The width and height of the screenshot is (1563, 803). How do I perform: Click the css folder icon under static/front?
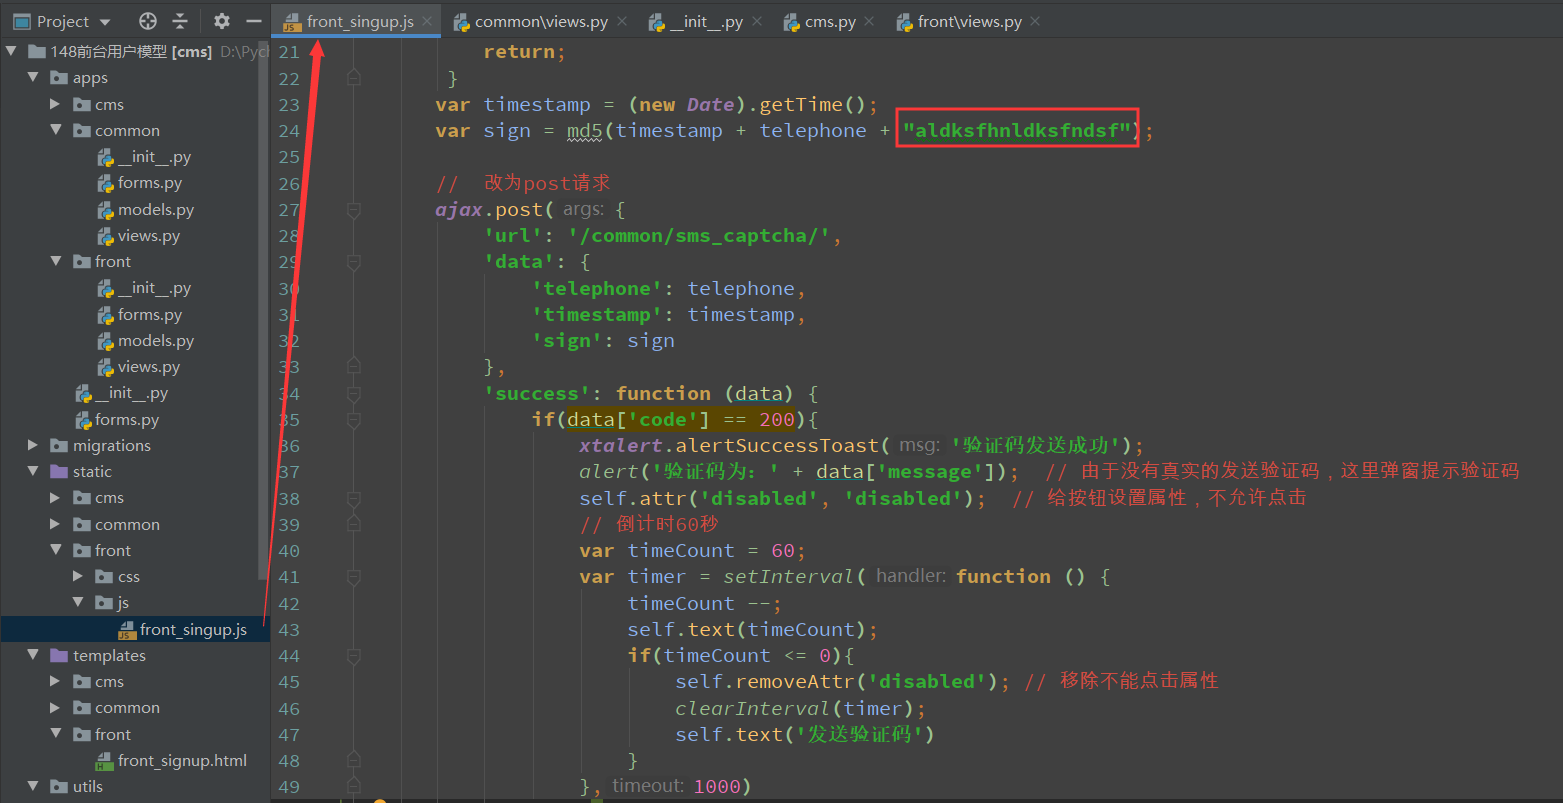[x=104, y=577]
